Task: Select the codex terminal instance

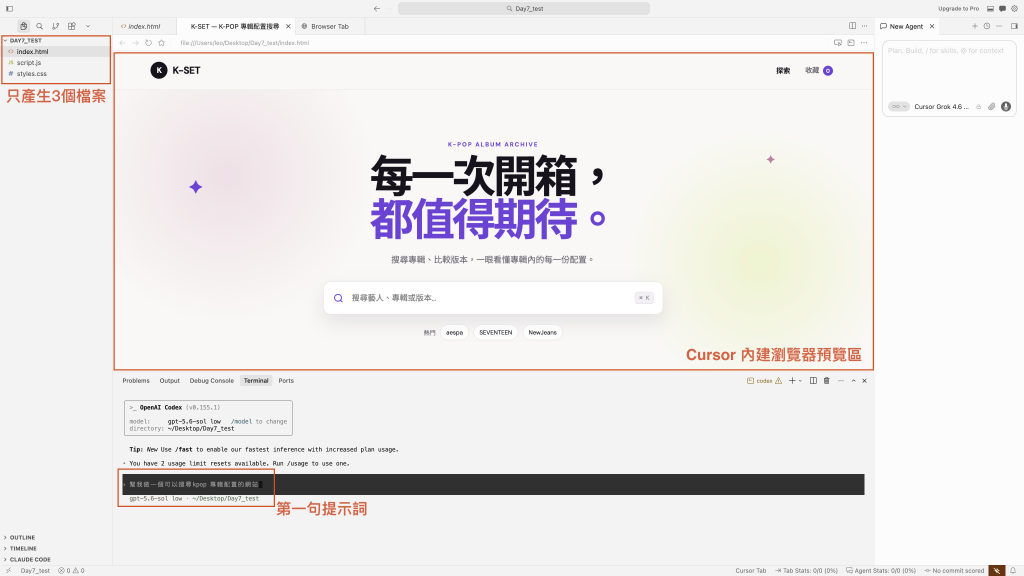Action: [x=764, y=381]
